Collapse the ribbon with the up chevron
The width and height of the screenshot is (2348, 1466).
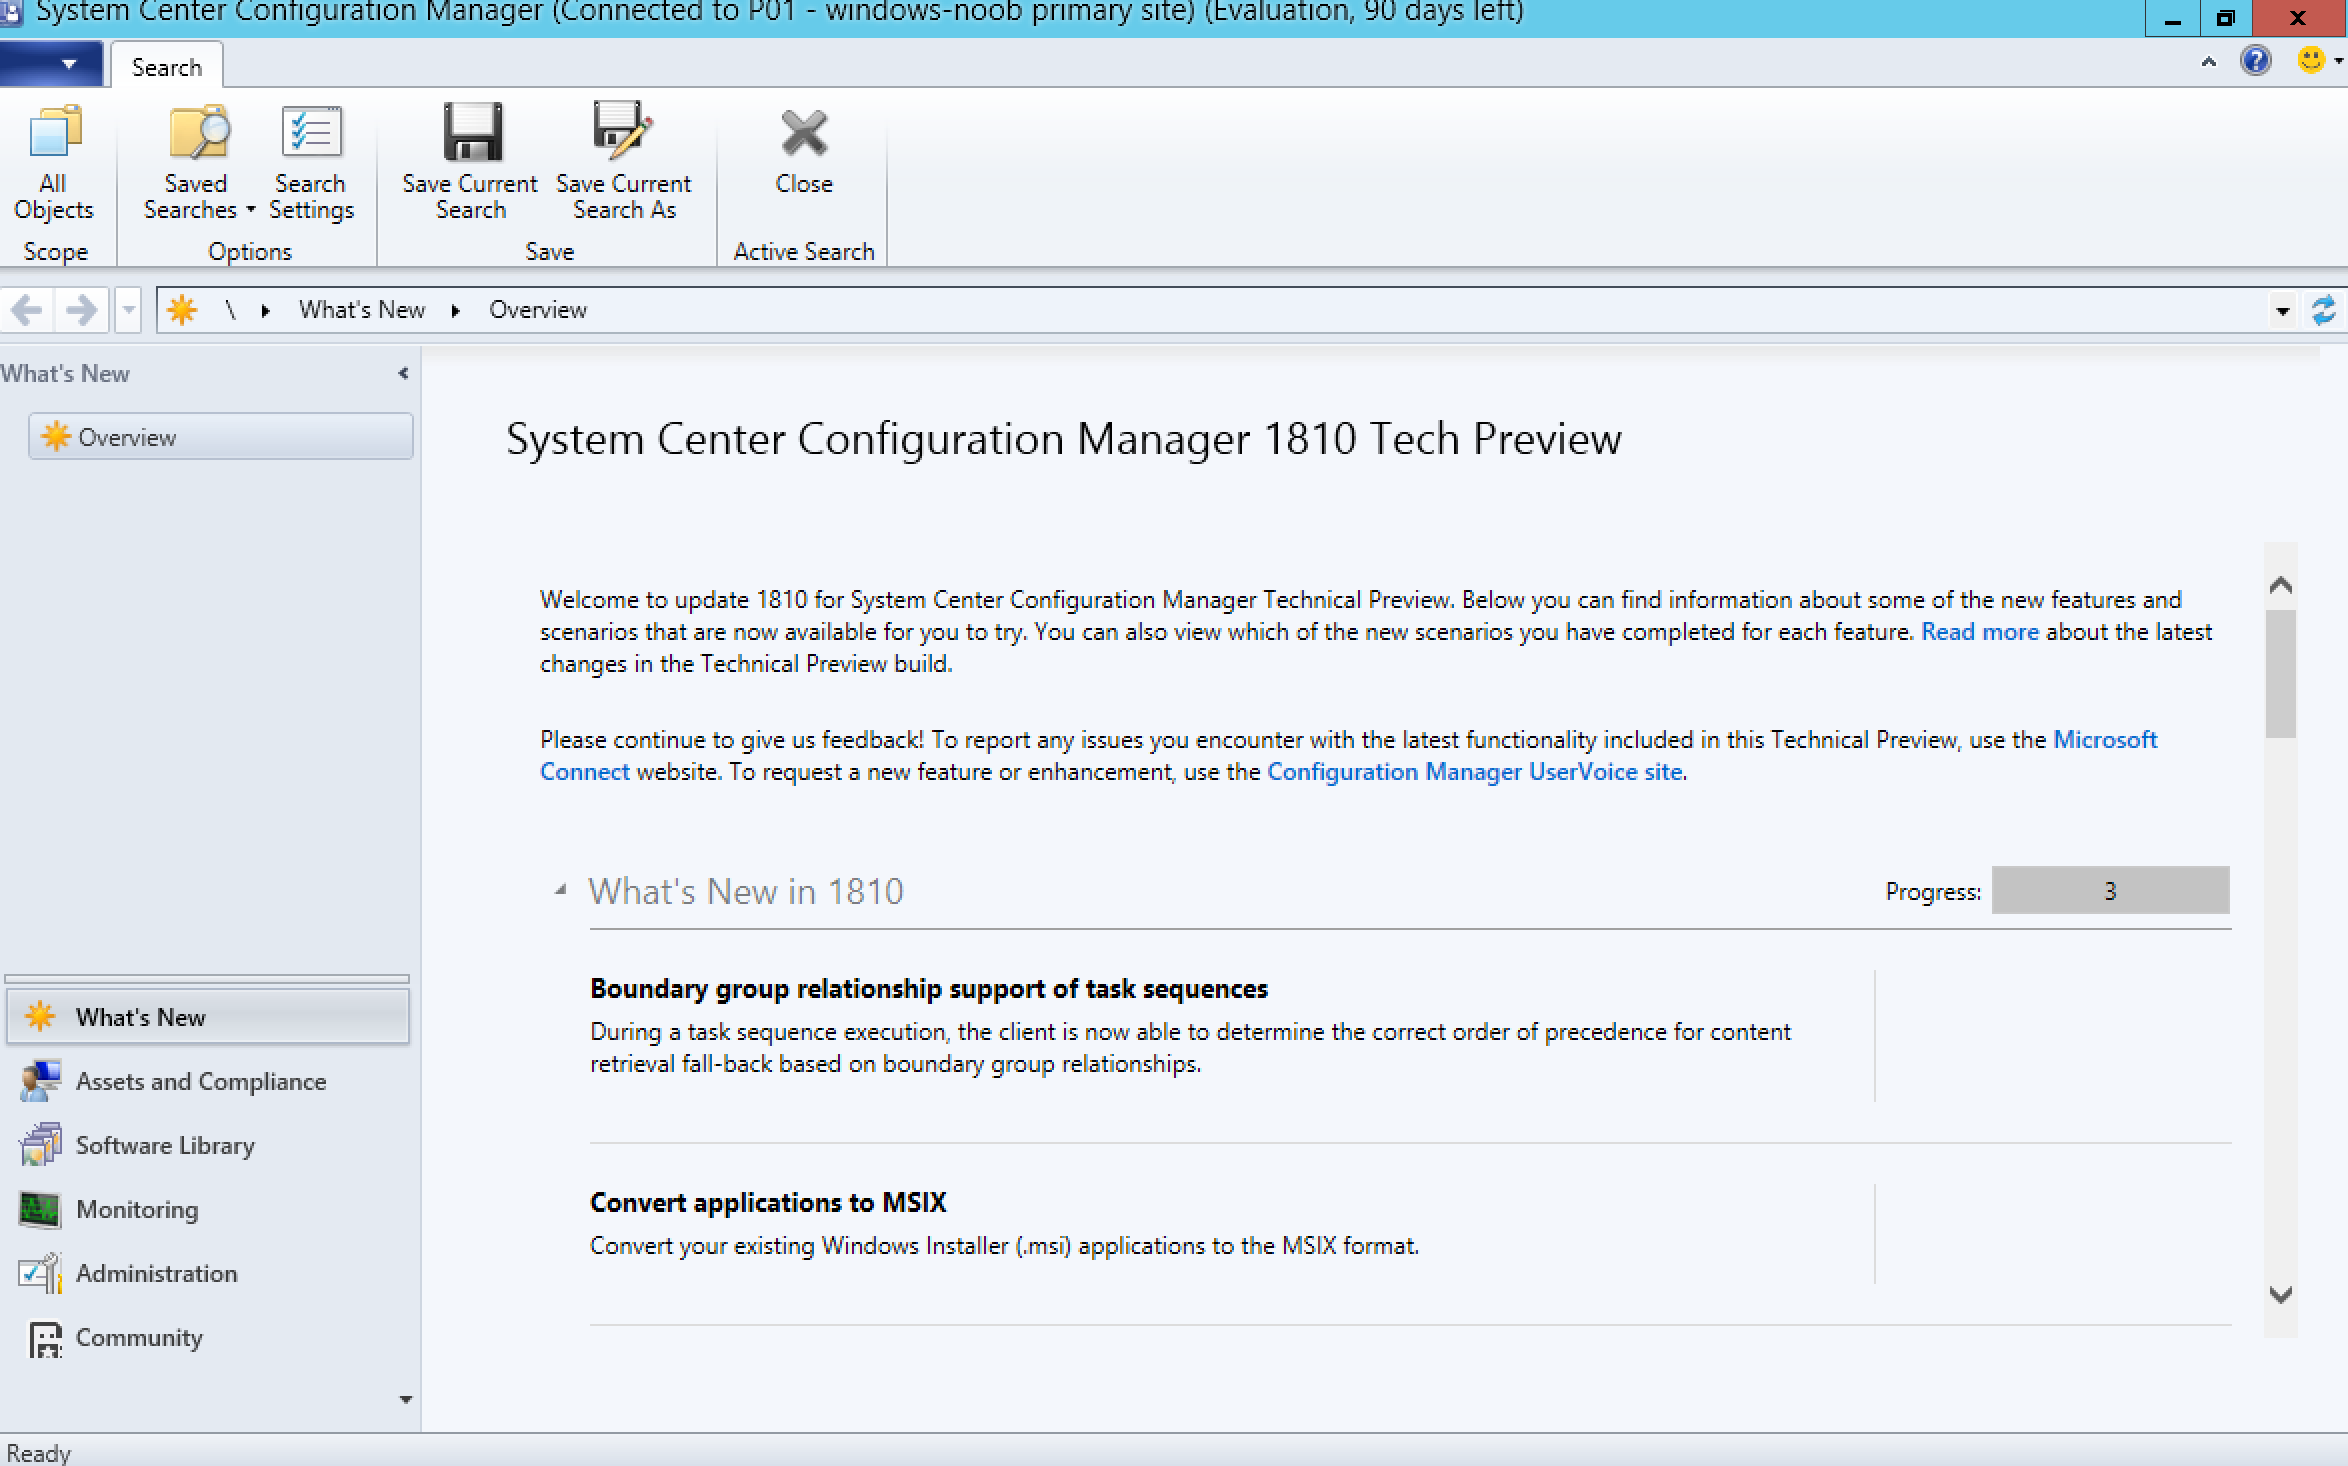coord(2208,62)
